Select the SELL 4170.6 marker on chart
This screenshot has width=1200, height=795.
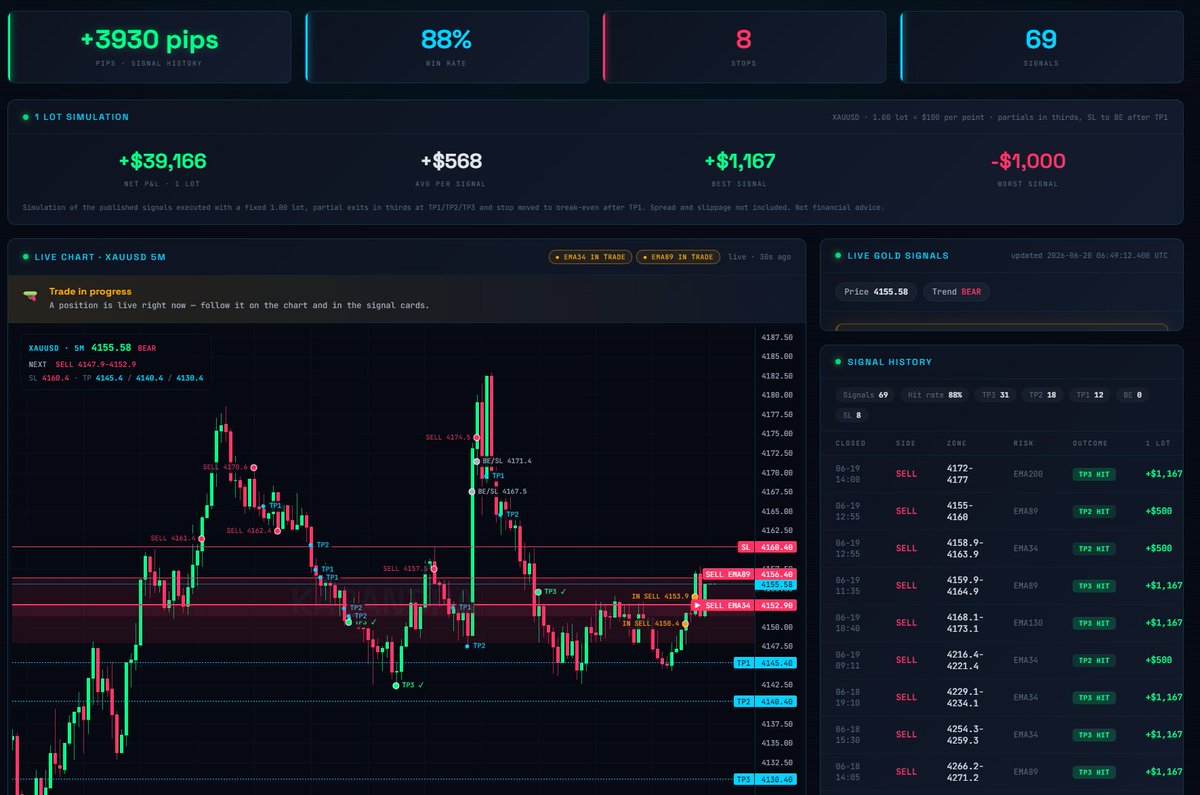[x=254, y=467]
